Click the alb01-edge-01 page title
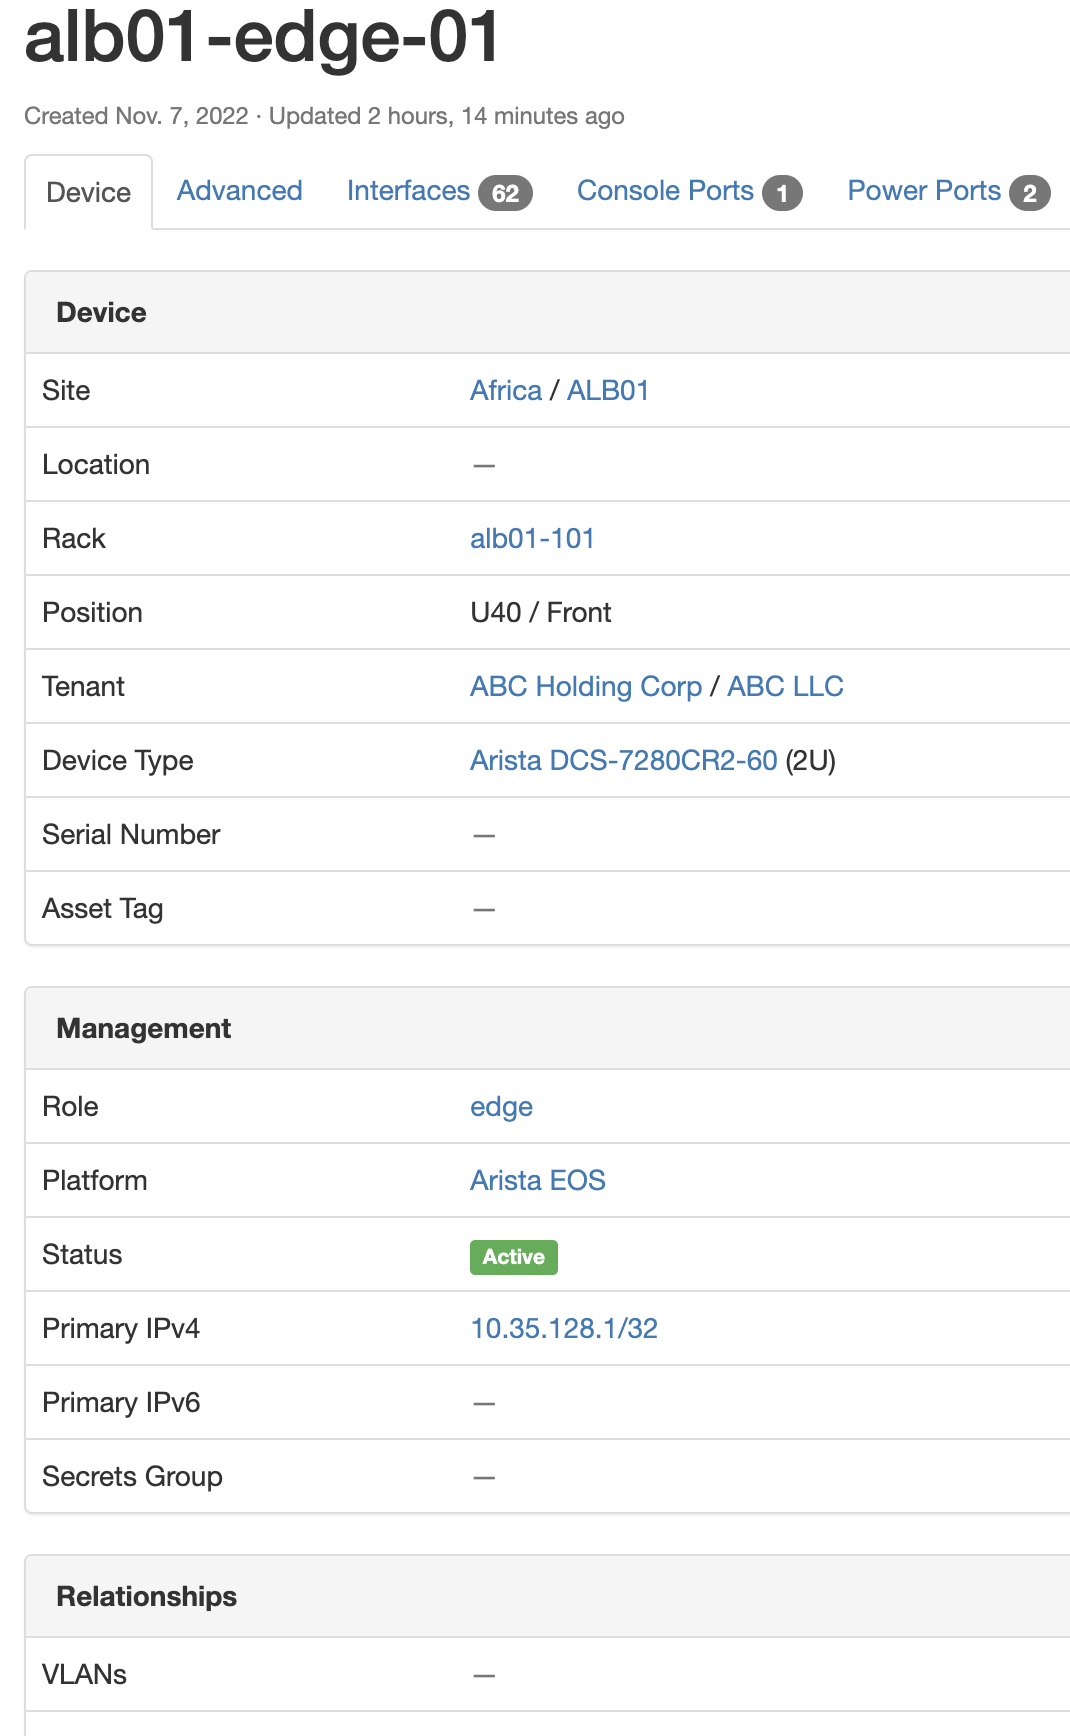 point(262,38)
